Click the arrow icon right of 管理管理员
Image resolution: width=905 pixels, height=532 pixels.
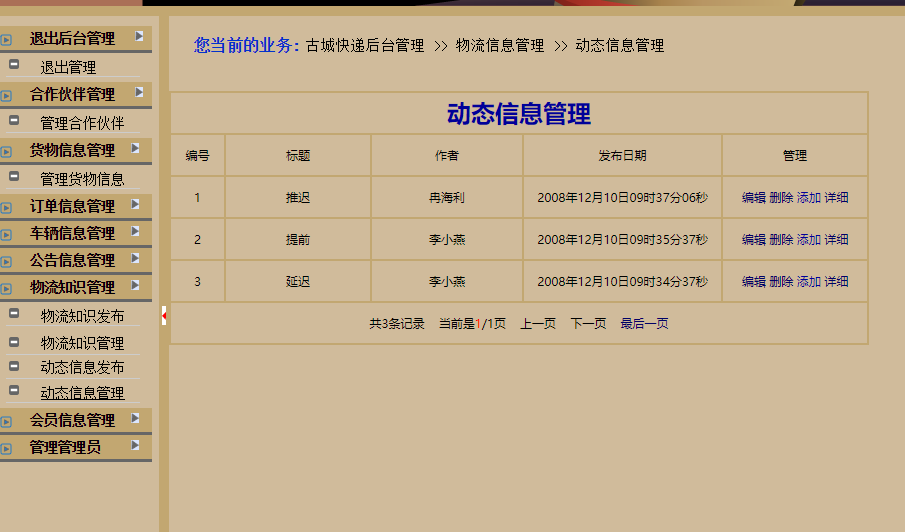[x=136, y=445]
